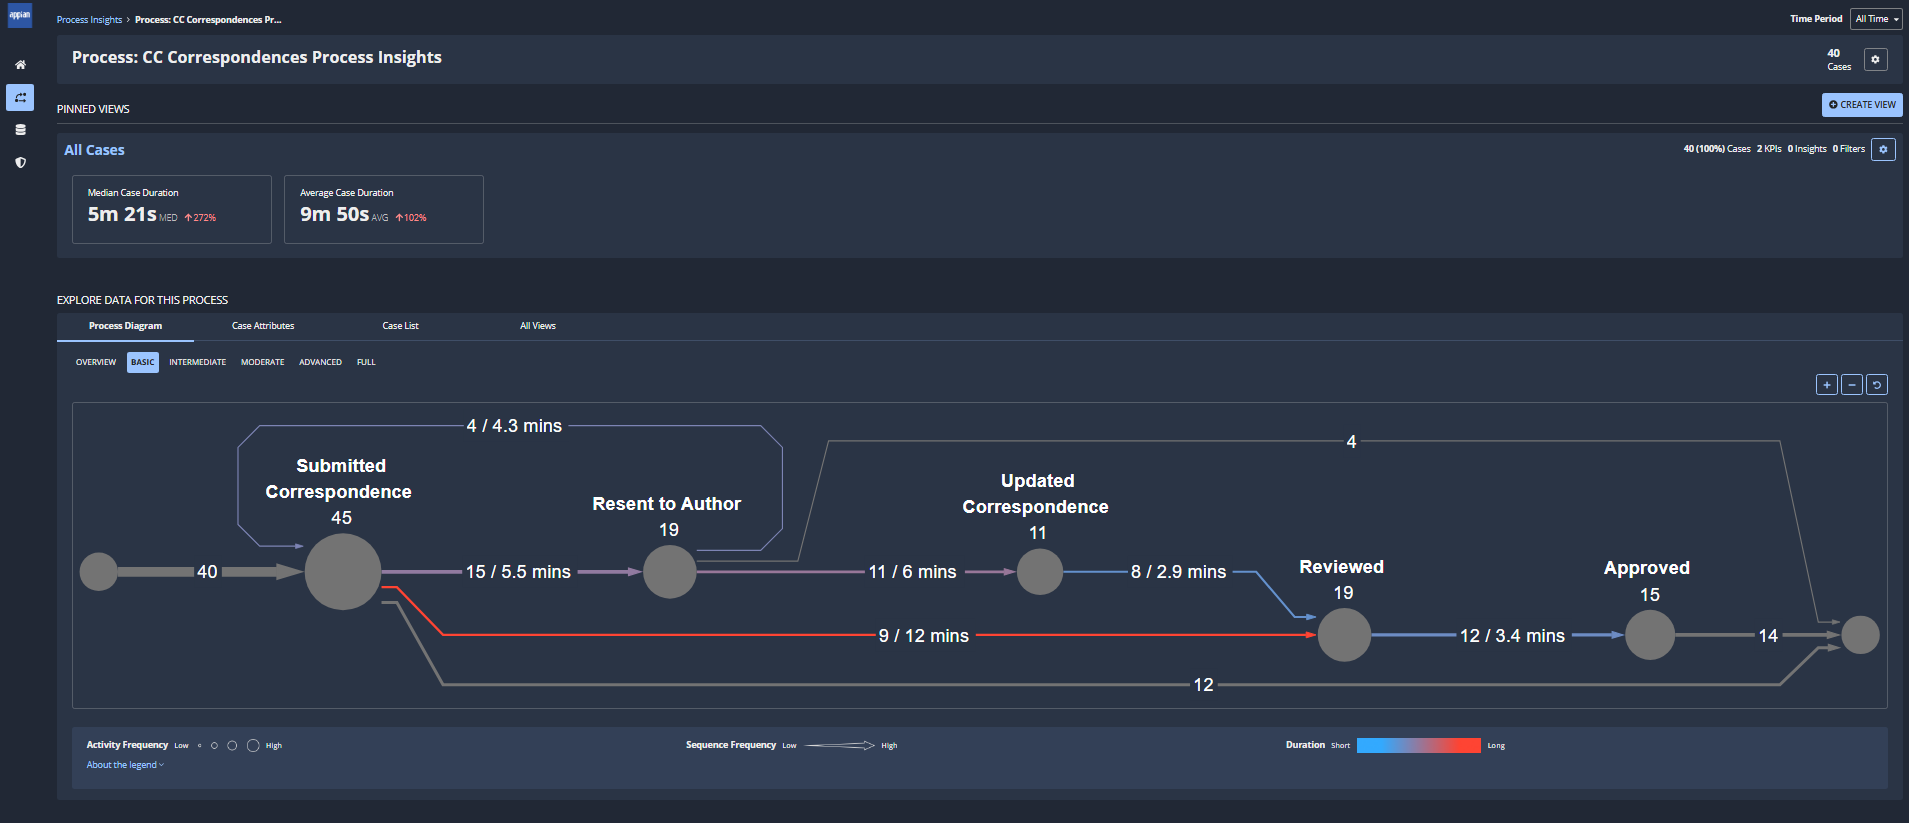This screenshot has height=823, width=1909.
Task: Open the shield security sidebar icon
Action: [x=20, y=162]
